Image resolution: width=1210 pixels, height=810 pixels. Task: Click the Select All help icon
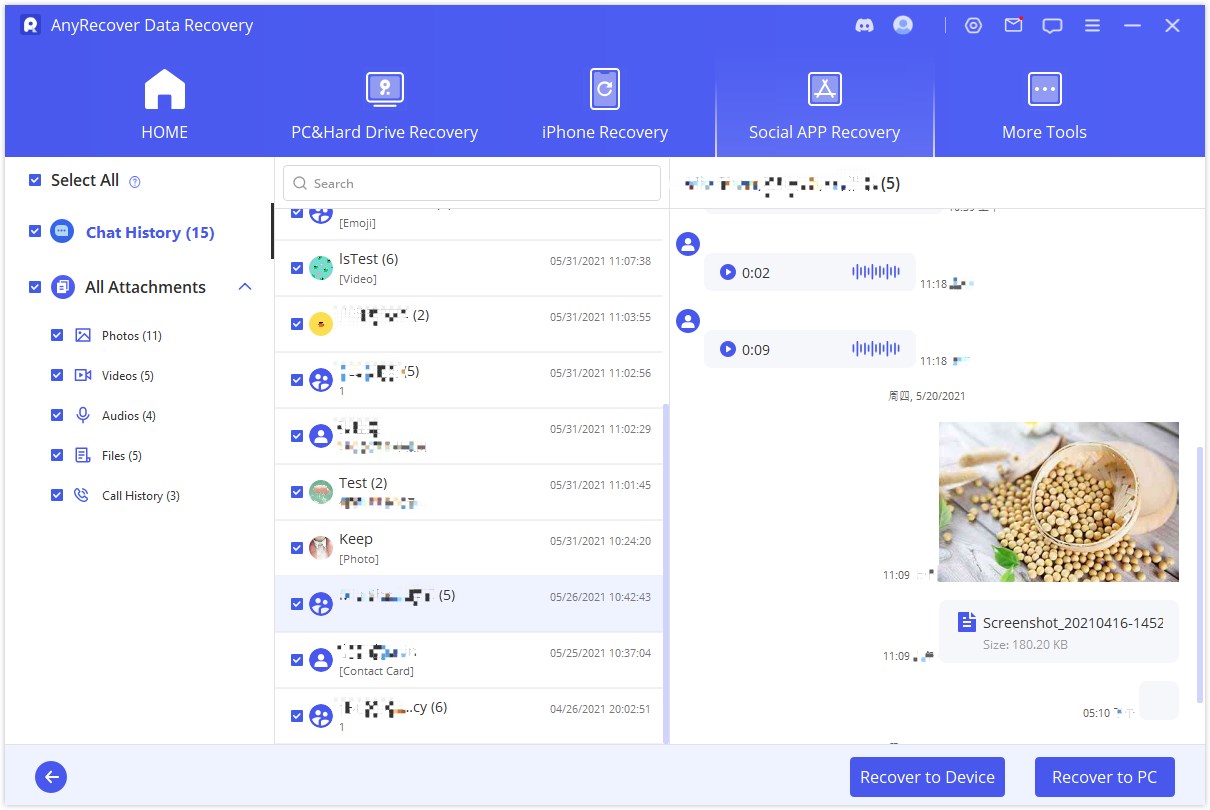(x=135, y=182)
